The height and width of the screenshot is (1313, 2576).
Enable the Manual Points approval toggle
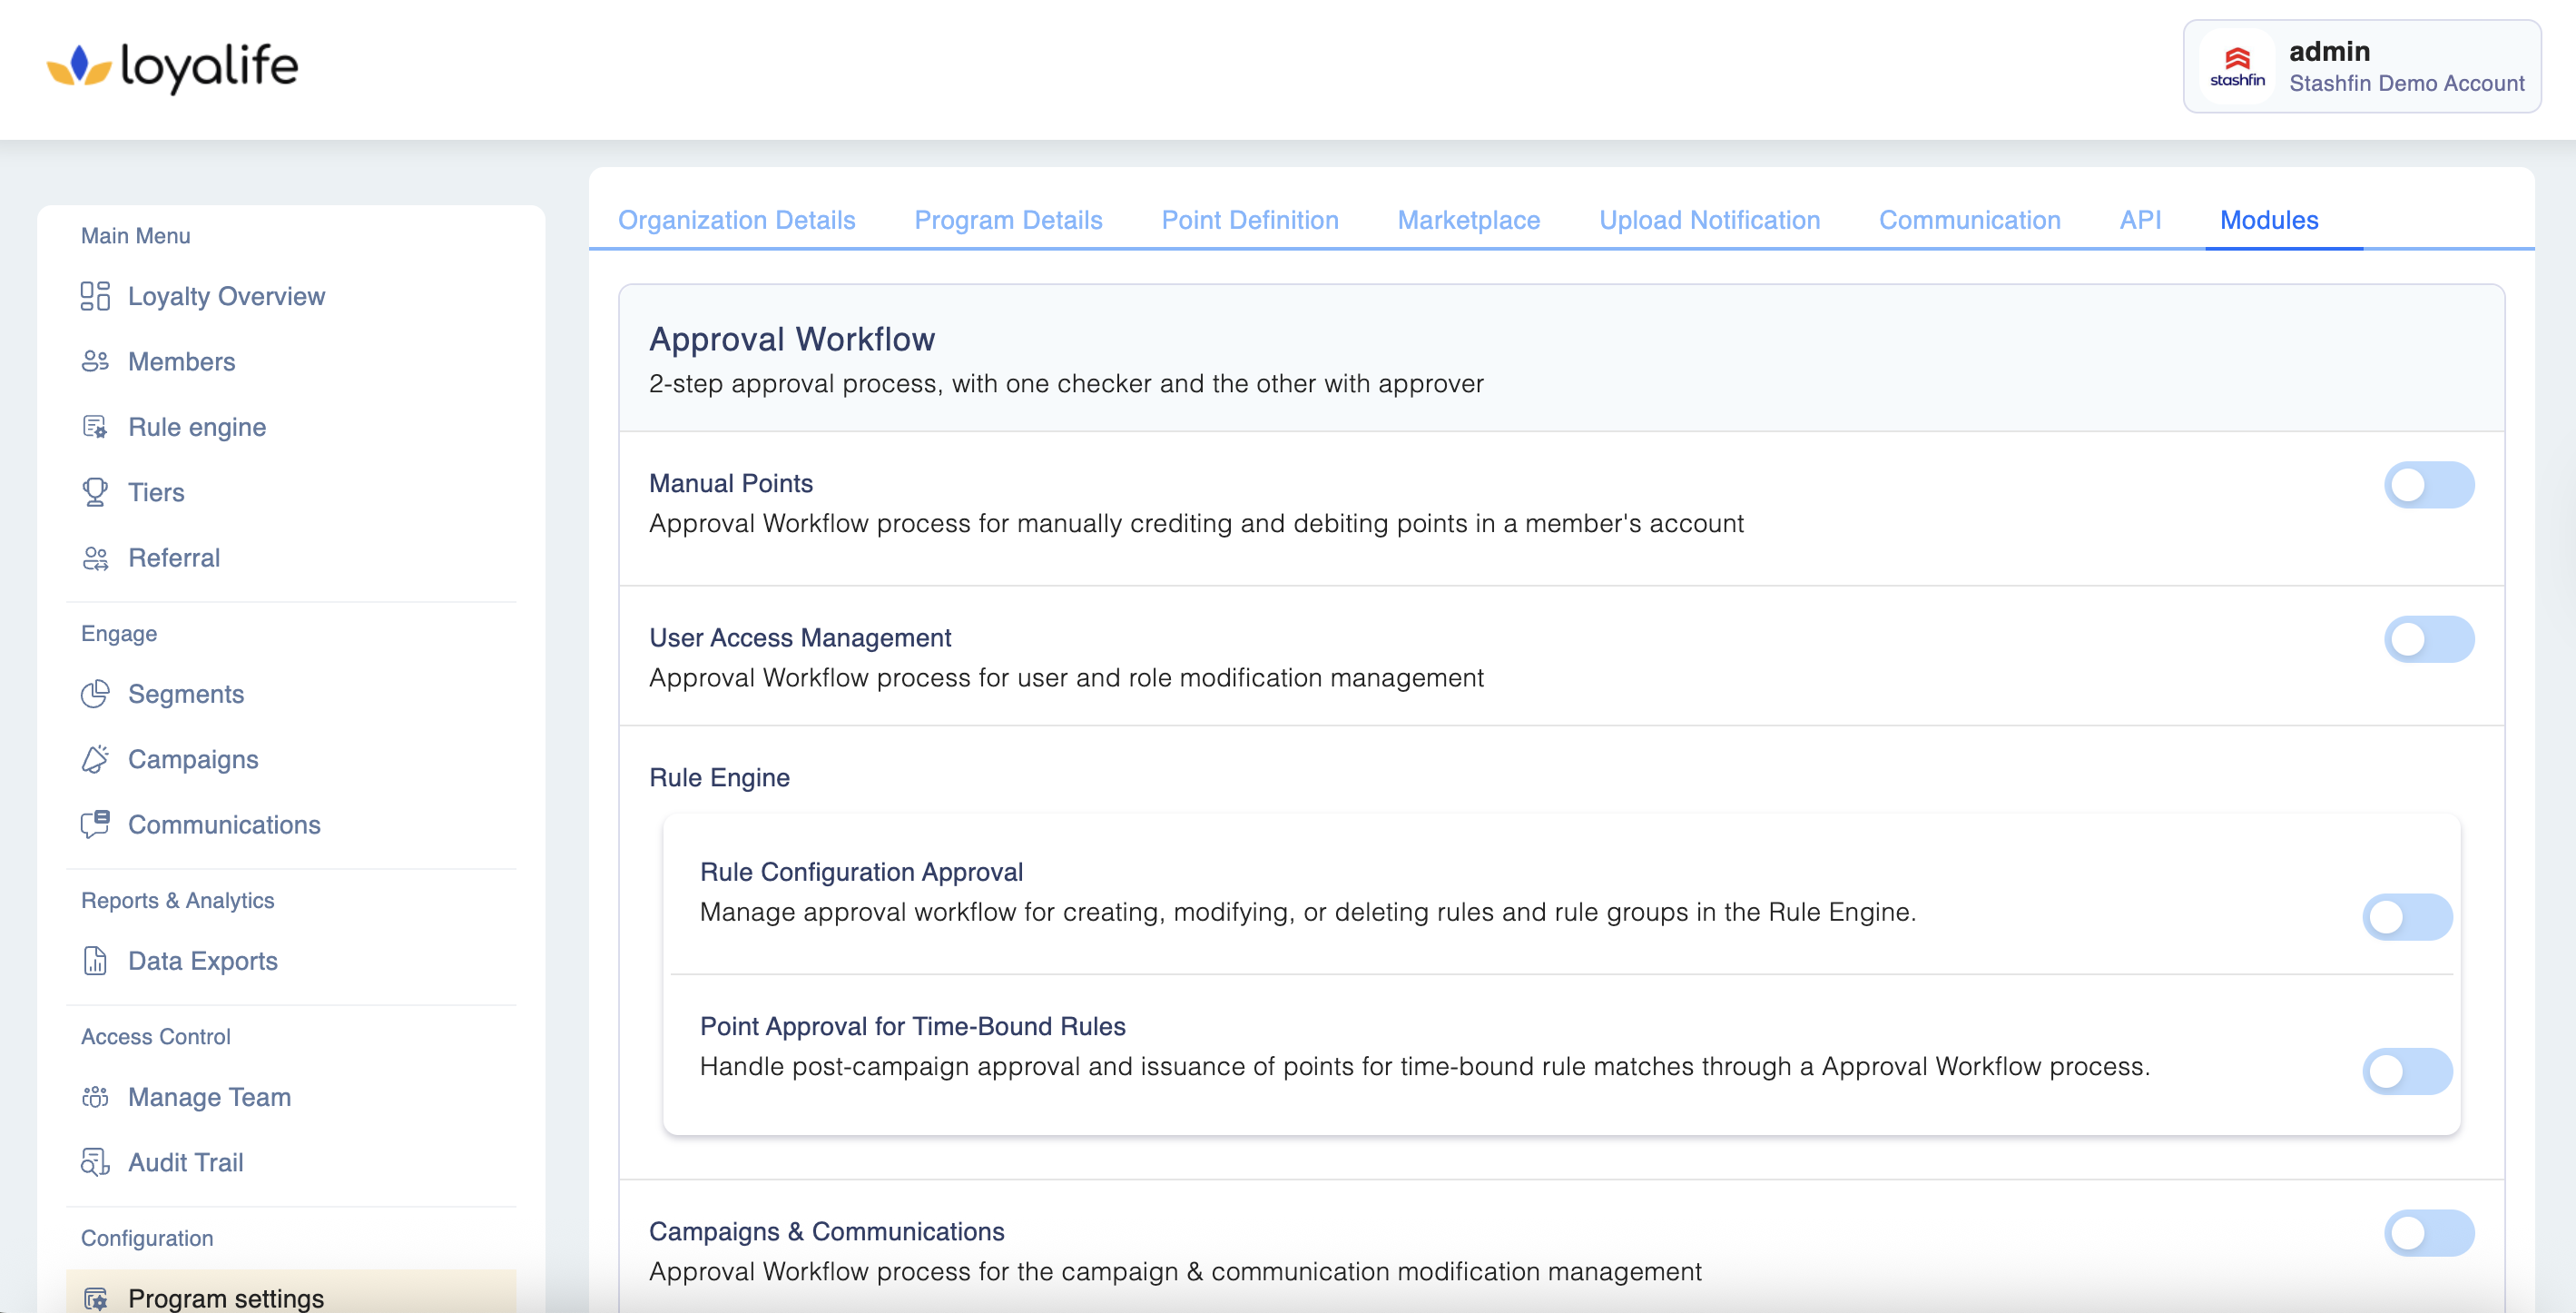point(2428,485)
